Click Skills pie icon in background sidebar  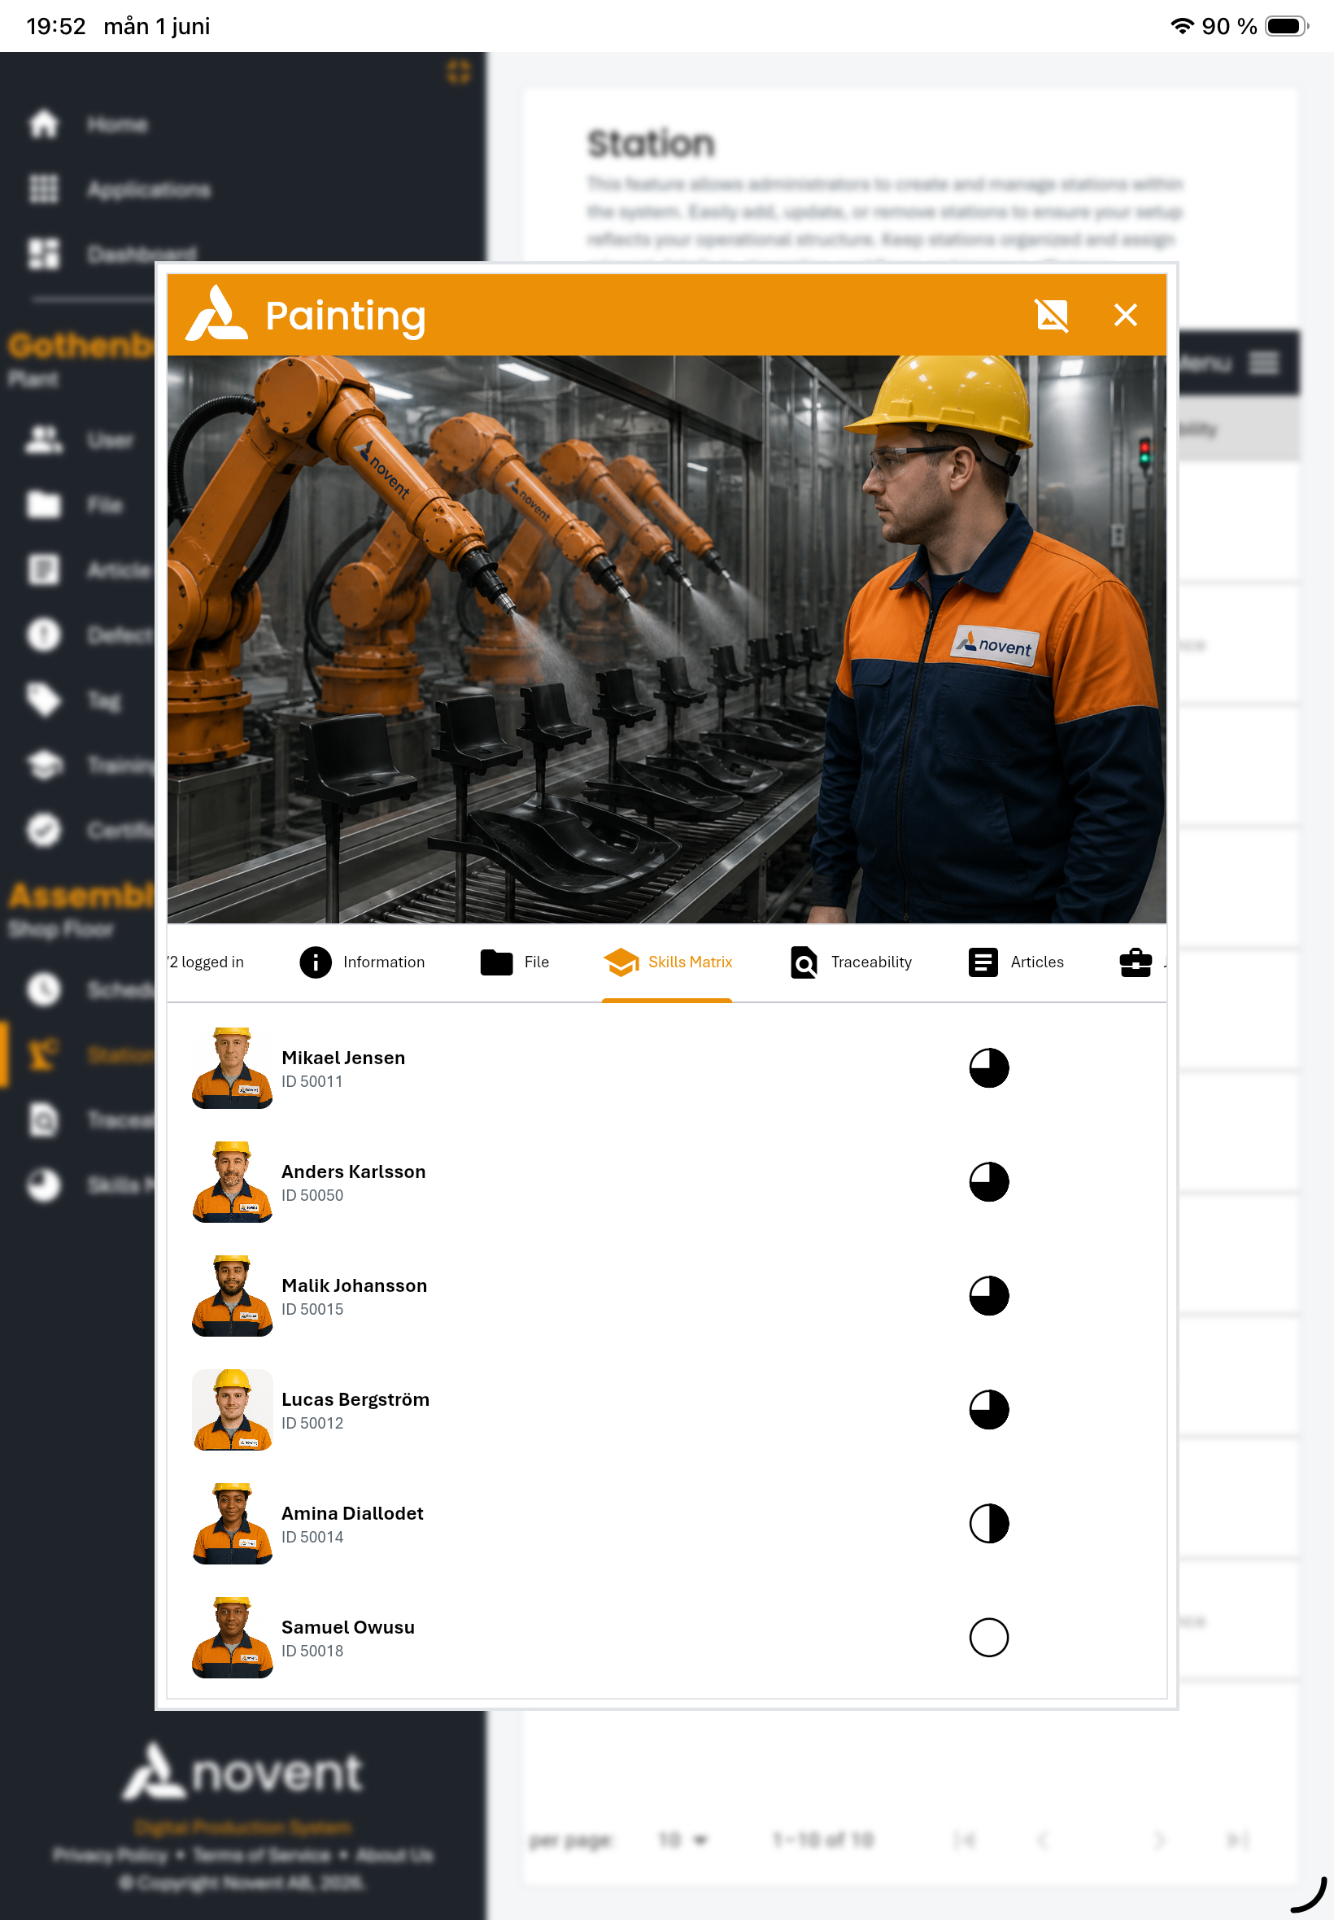(x=44, y=1185)
